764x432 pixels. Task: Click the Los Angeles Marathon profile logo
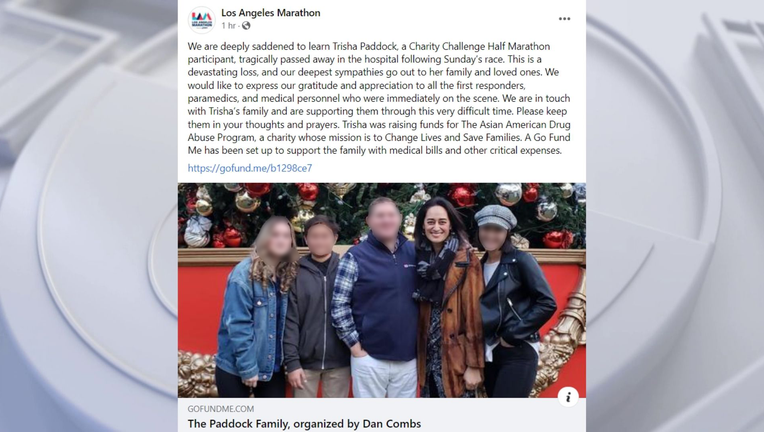tap(202, 19)
